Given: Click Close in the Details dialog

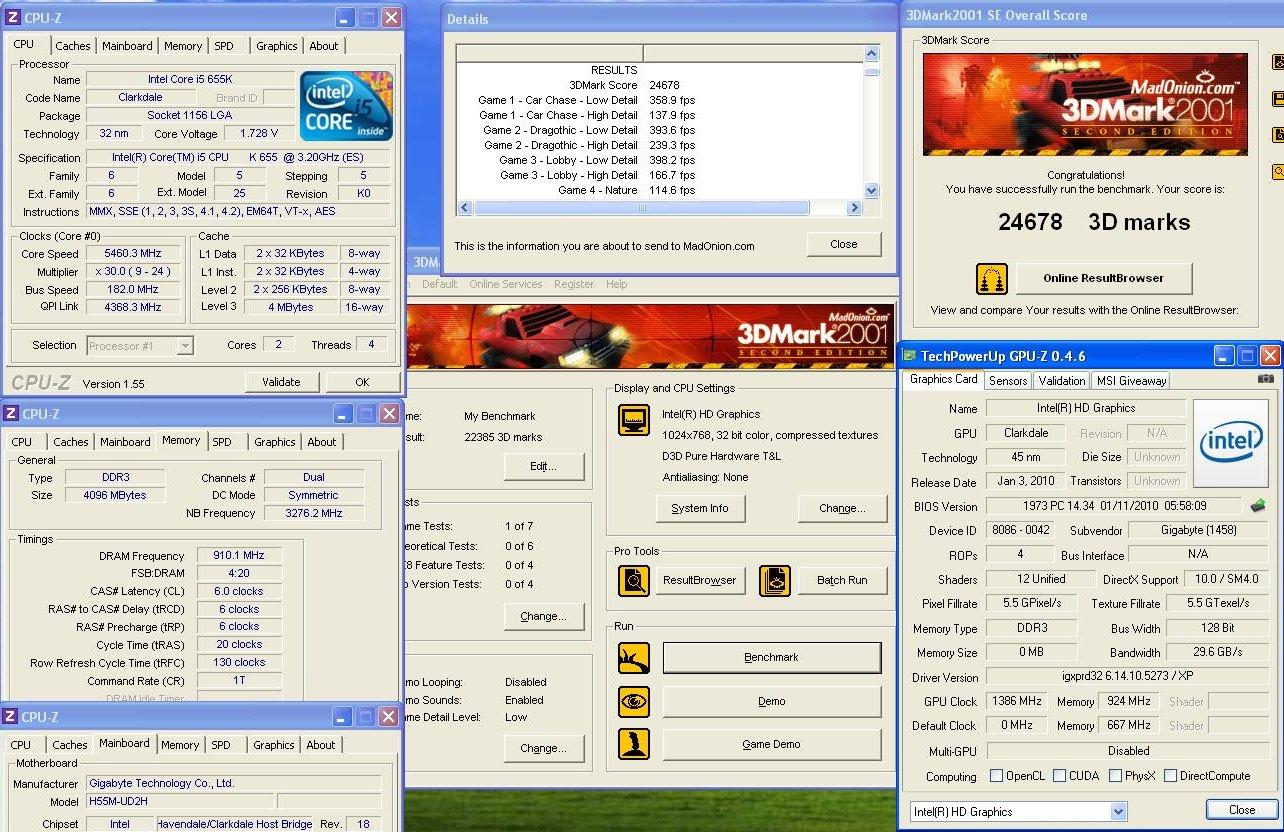Looking at the screenshot, I should tap(844, 244).
